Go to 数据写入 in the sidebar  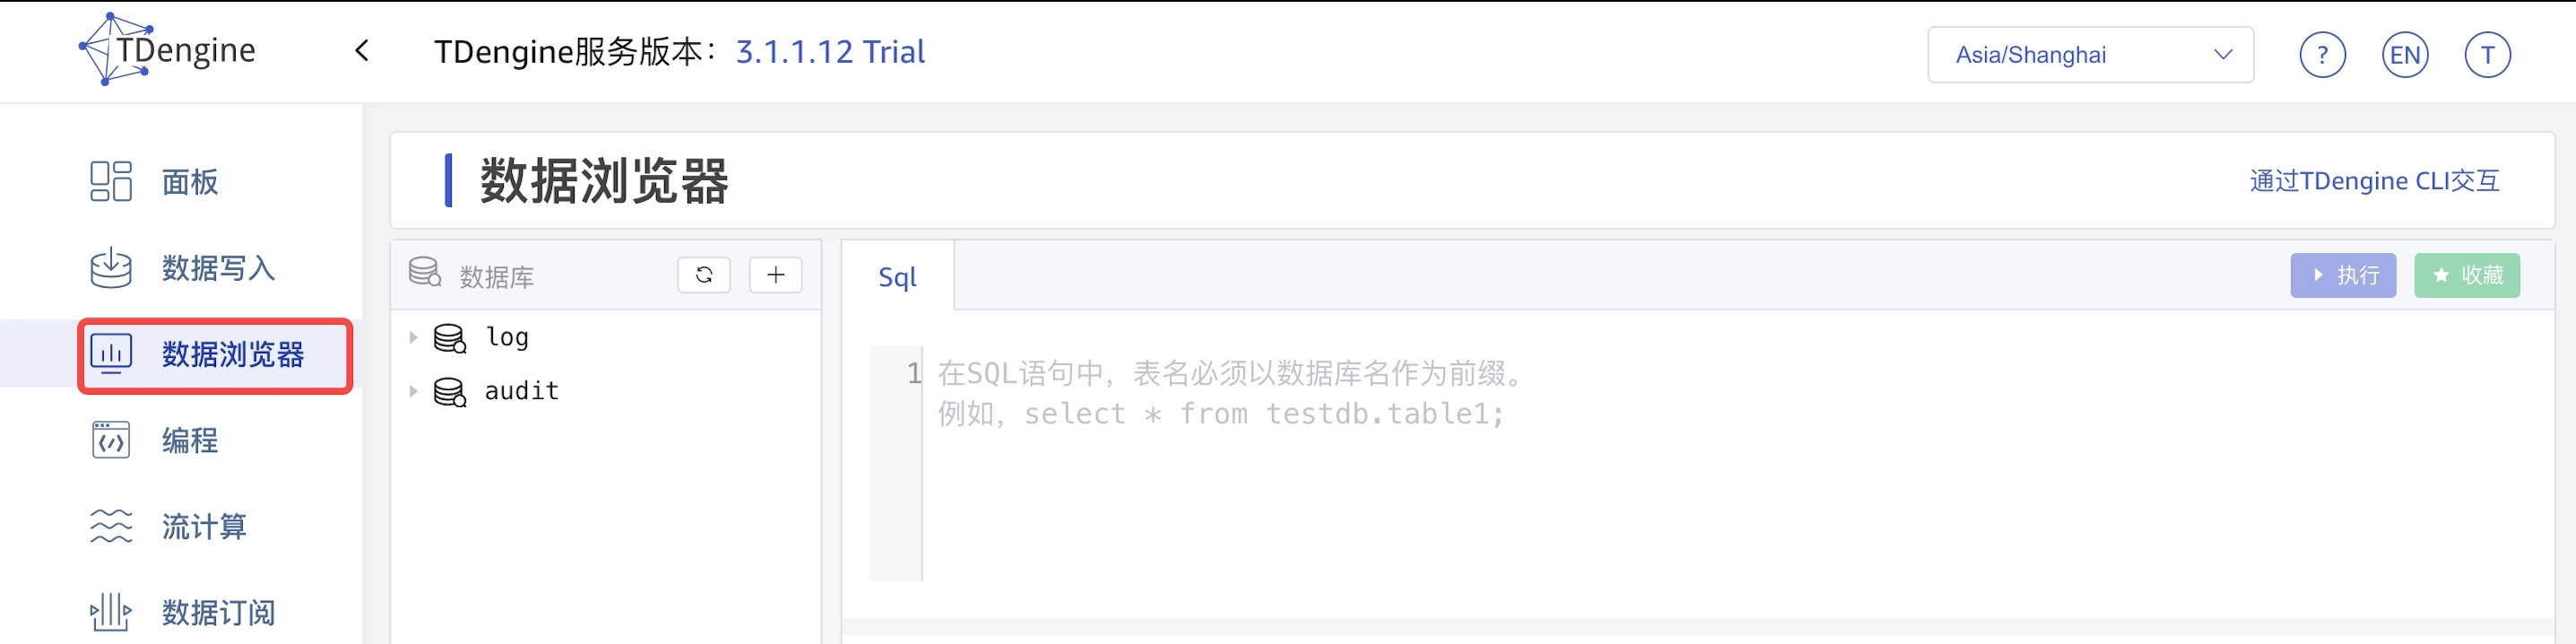[x=217, y=268]
